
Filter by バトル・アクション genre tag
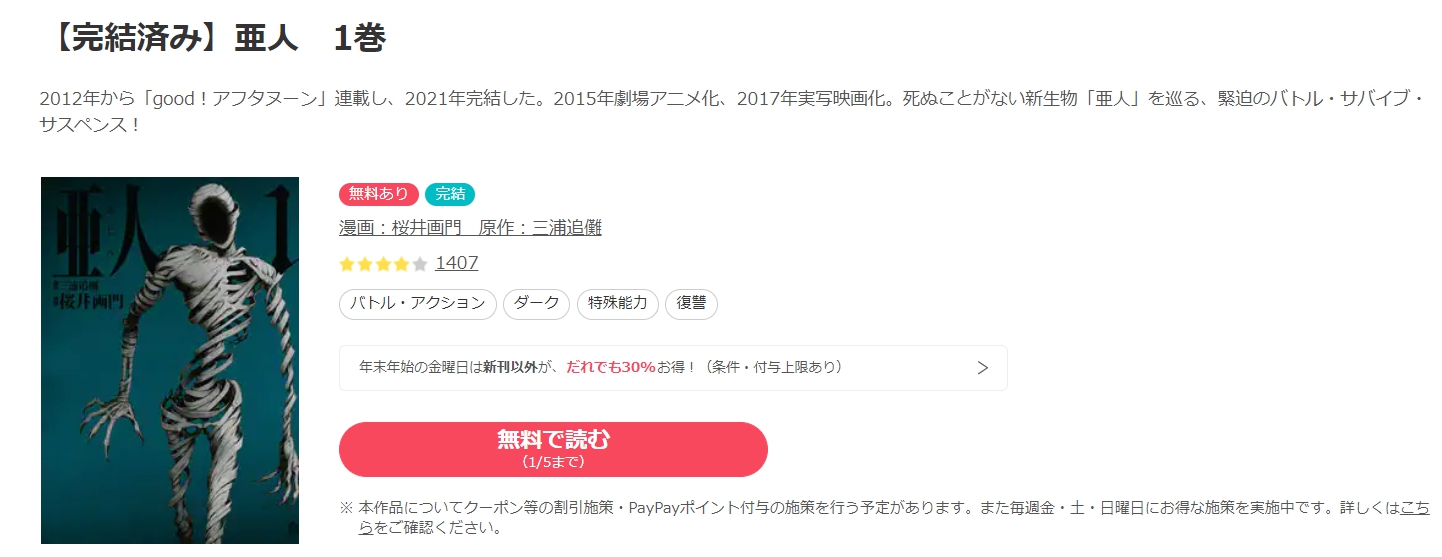418,304
